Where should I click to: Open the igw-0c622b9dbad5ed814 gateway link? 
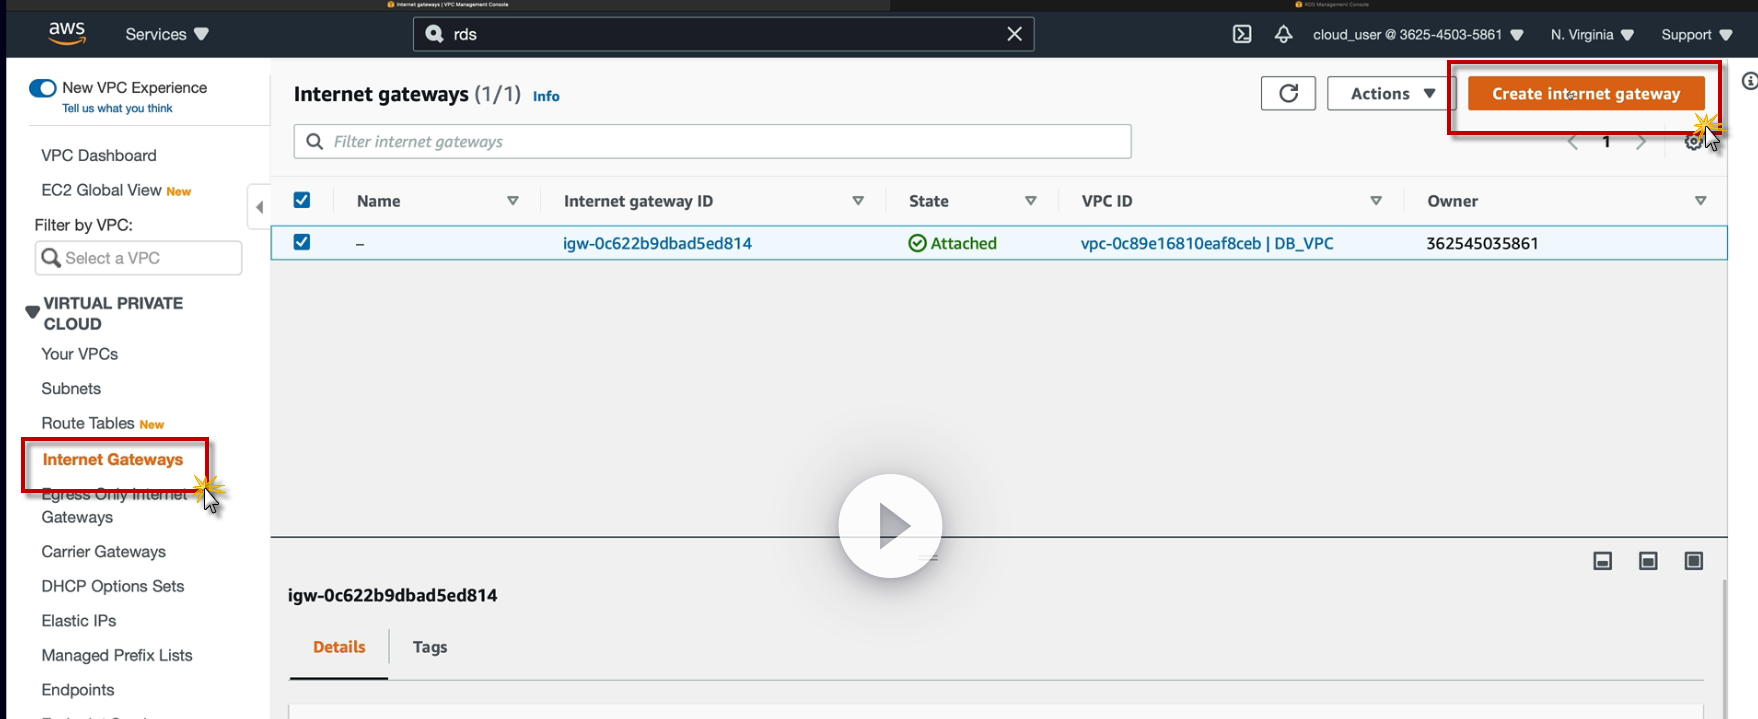657,243
